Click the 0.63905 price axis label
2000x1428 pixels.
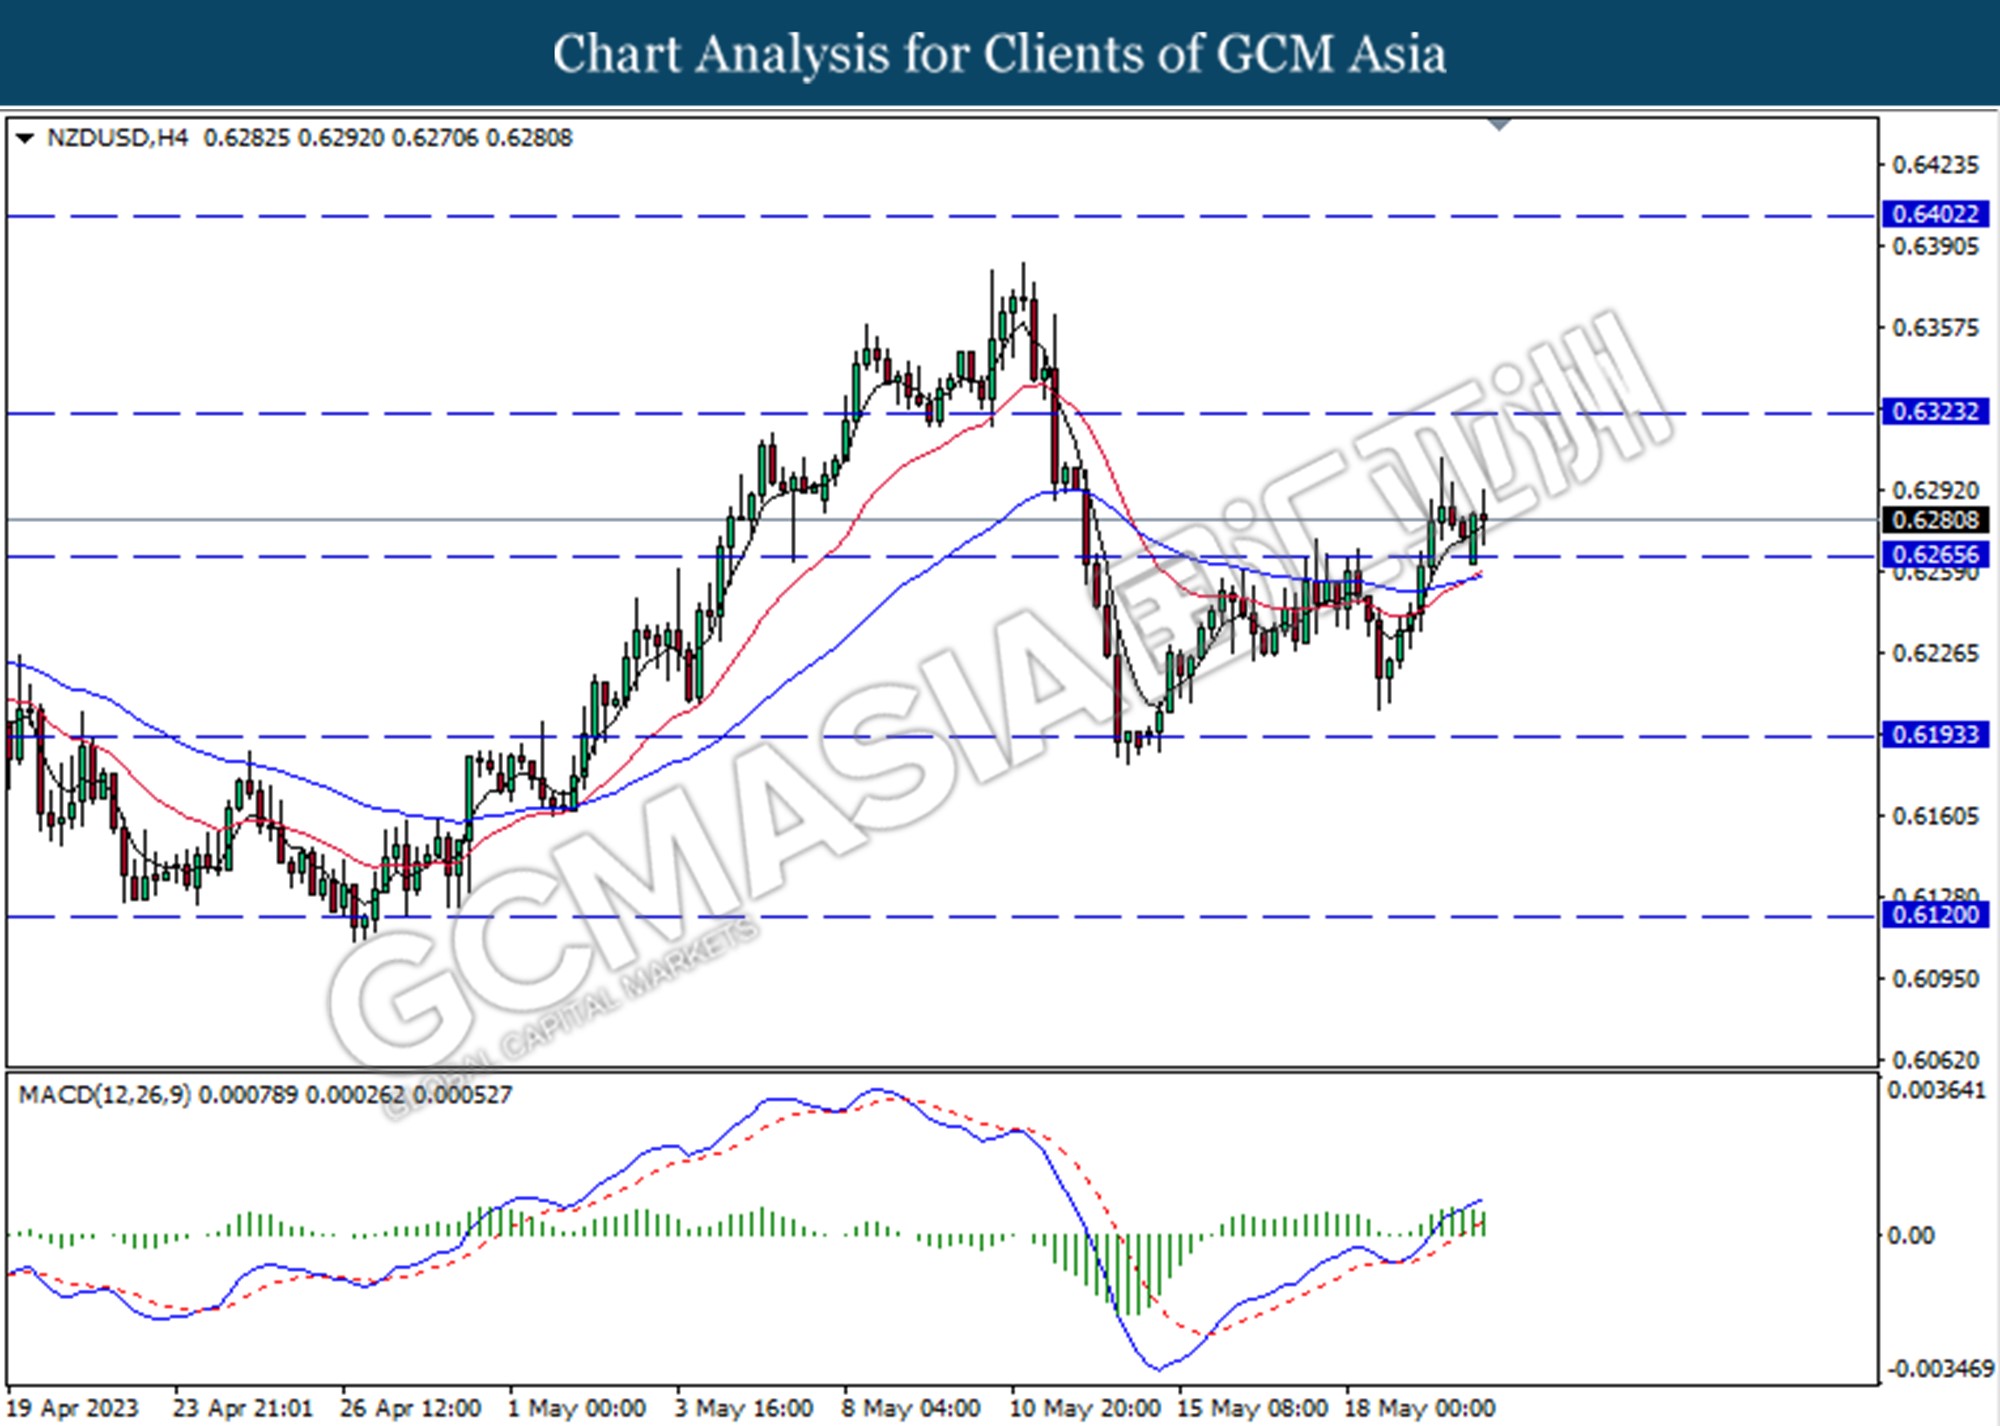[1935, 247]
